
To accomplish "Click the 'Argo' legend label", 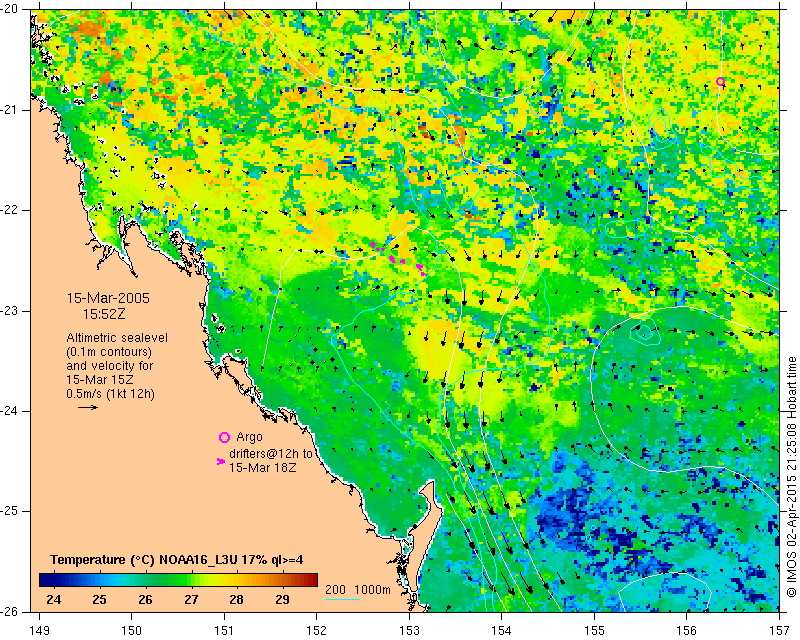I will point(249,437).
